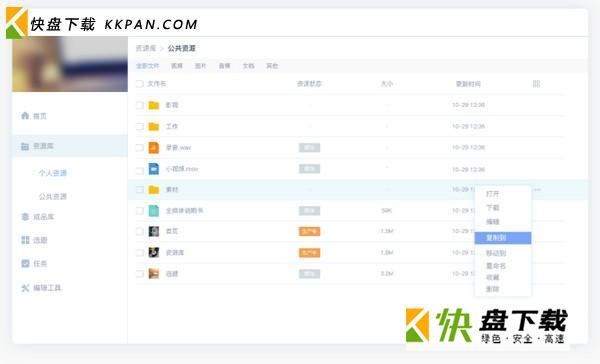Click the highlighted row's yellow folder icon

coord(154,189)
